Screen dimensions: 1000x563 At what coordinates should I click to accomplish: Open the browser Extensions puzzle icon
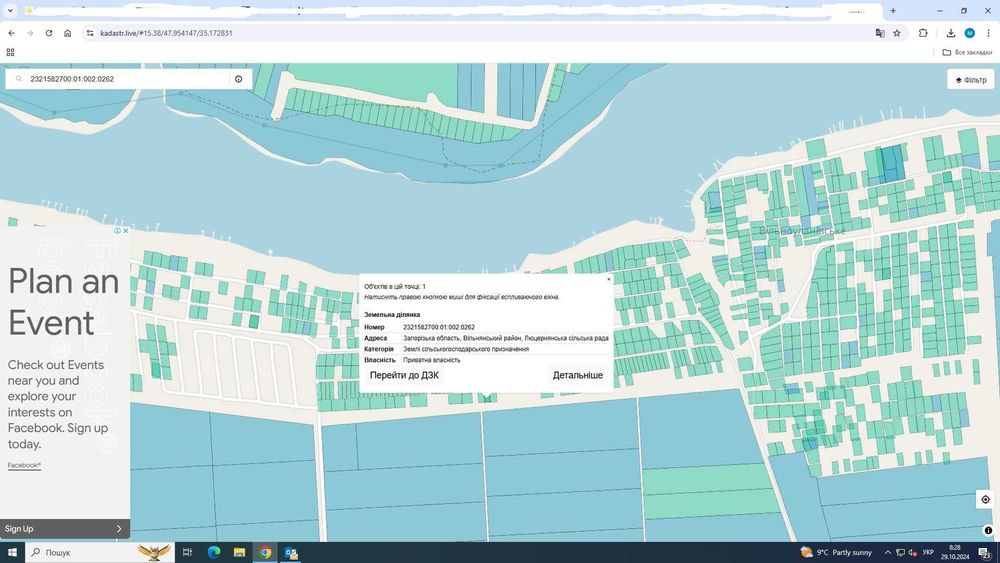click(x=923, y=33)
